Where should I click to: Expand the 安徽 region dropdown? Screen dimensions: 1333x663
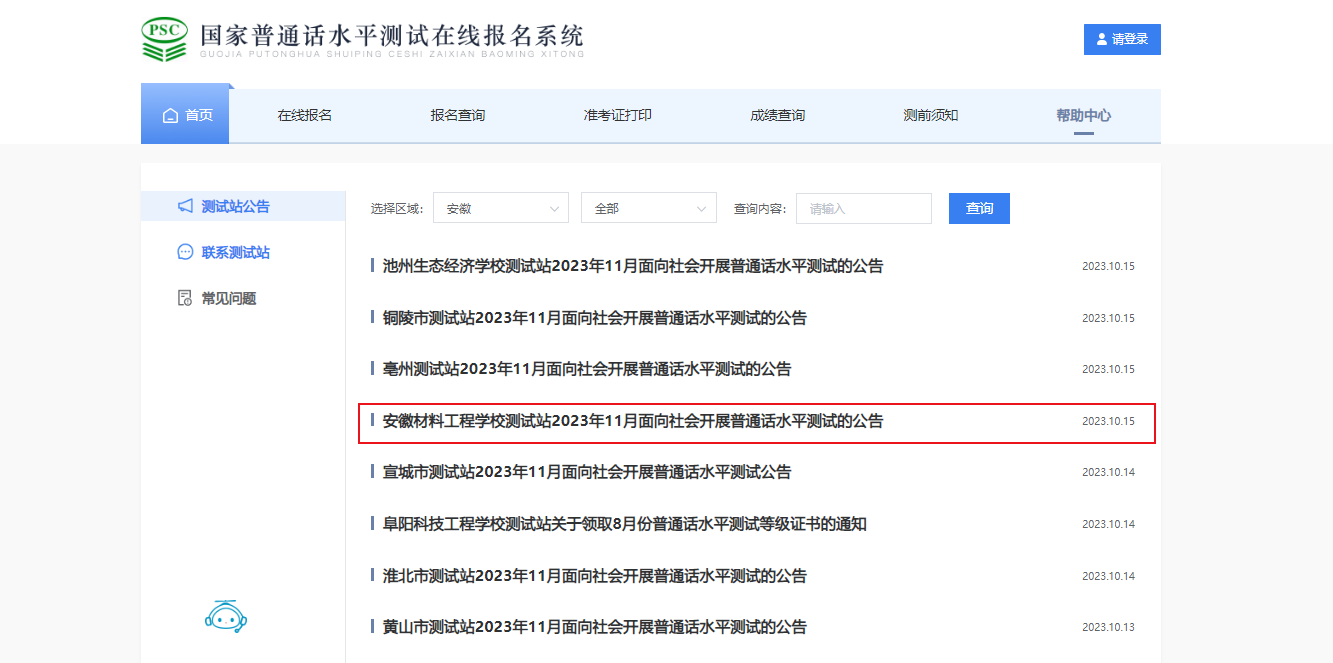point(503,208)
